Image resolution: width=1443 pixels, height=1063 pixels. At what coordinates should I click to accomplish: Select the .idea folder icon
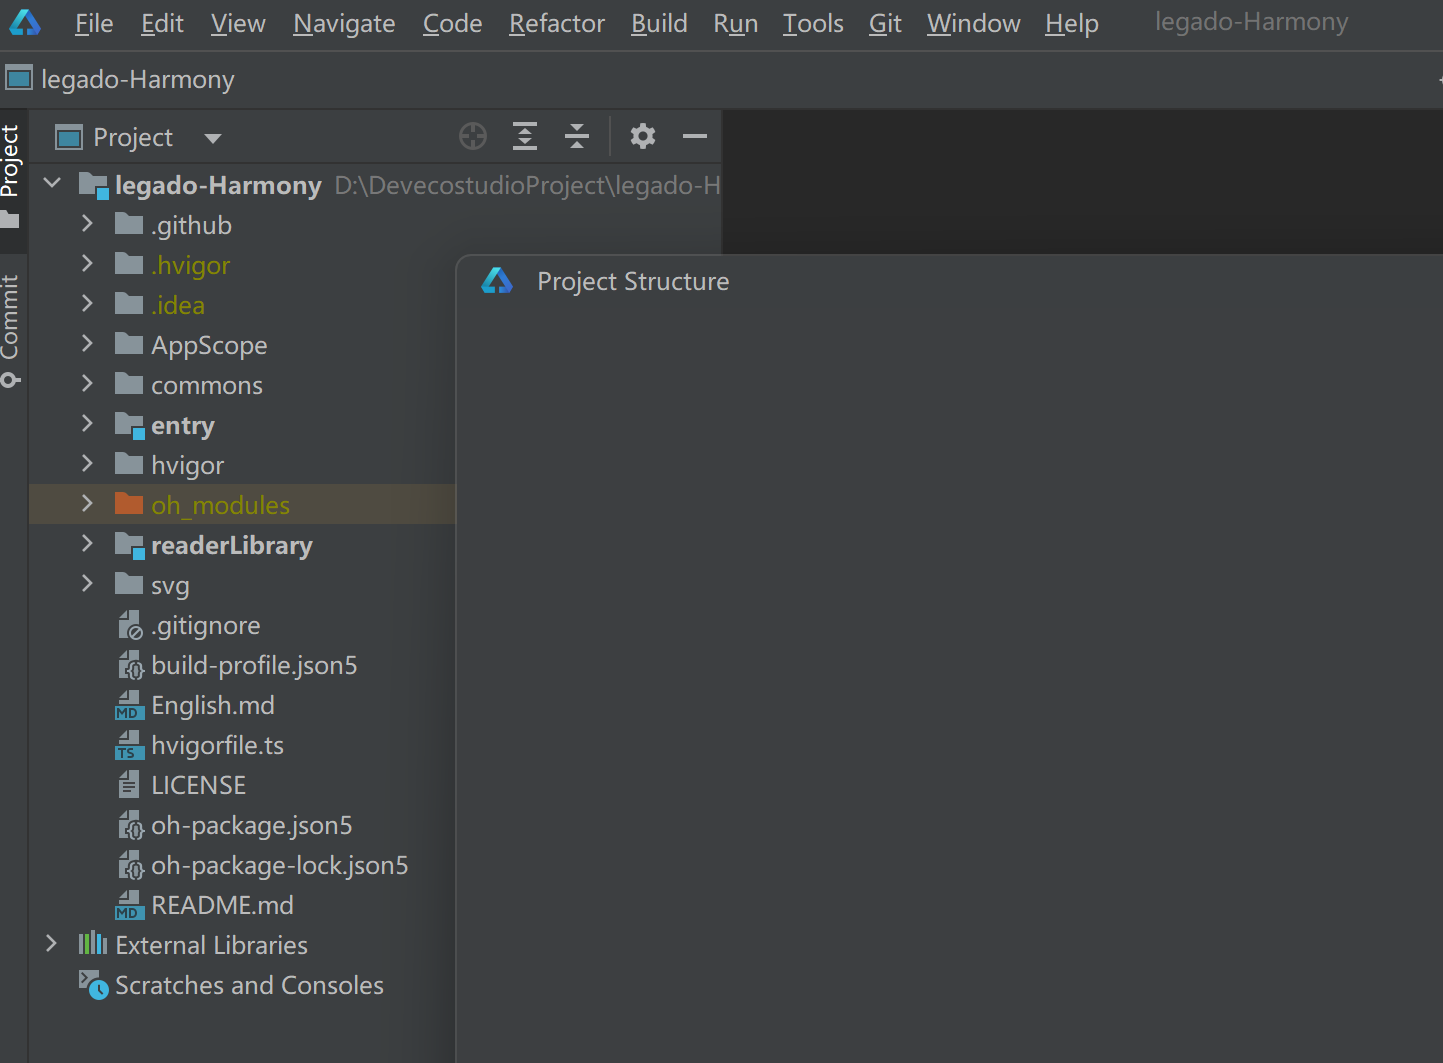129,304
